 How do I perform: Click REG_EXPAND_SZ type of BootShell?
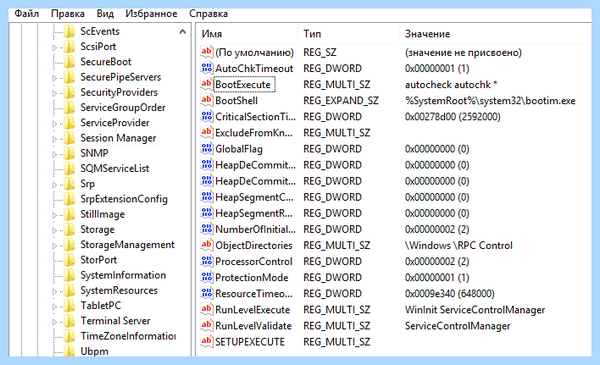[341, 101]
